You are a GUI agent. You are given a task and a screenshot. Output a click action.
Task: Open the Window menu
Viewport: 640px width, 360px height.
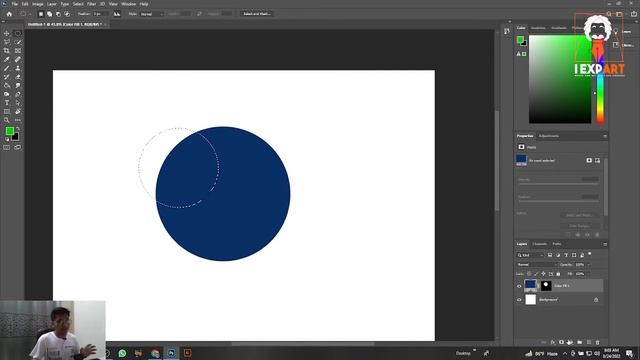coord(129,4)
